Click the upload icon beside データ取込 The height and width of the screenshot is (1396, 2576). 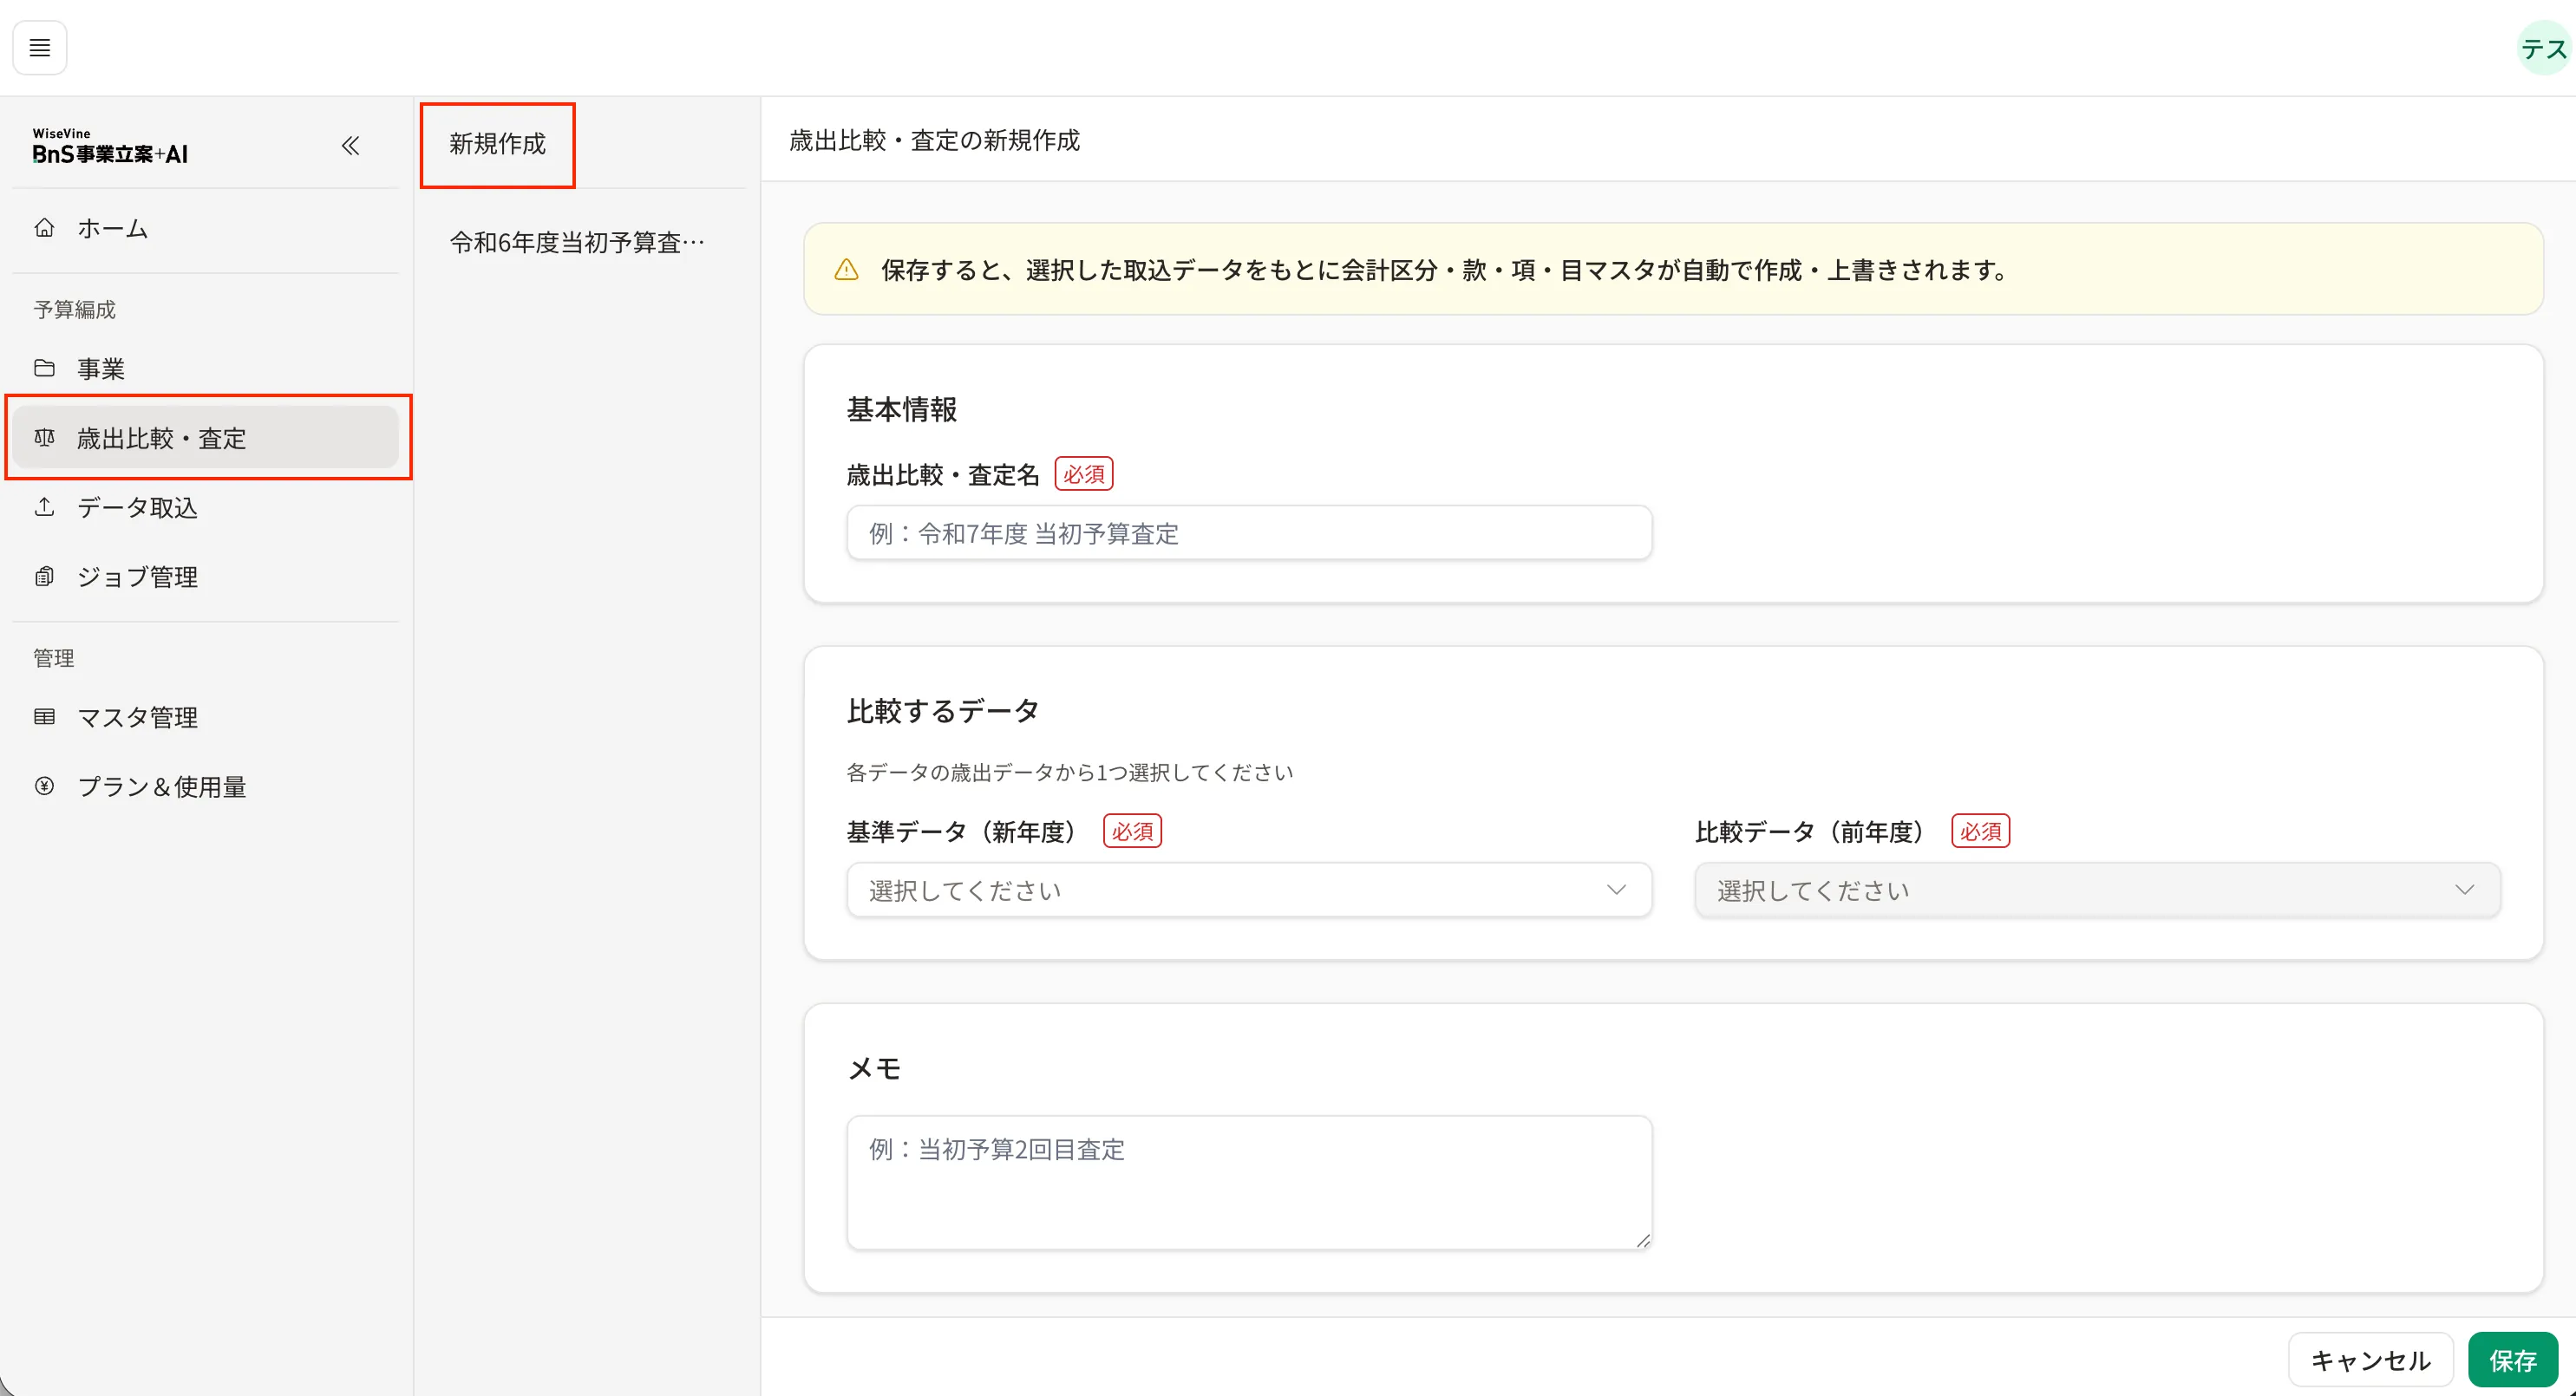coord(44,507)
